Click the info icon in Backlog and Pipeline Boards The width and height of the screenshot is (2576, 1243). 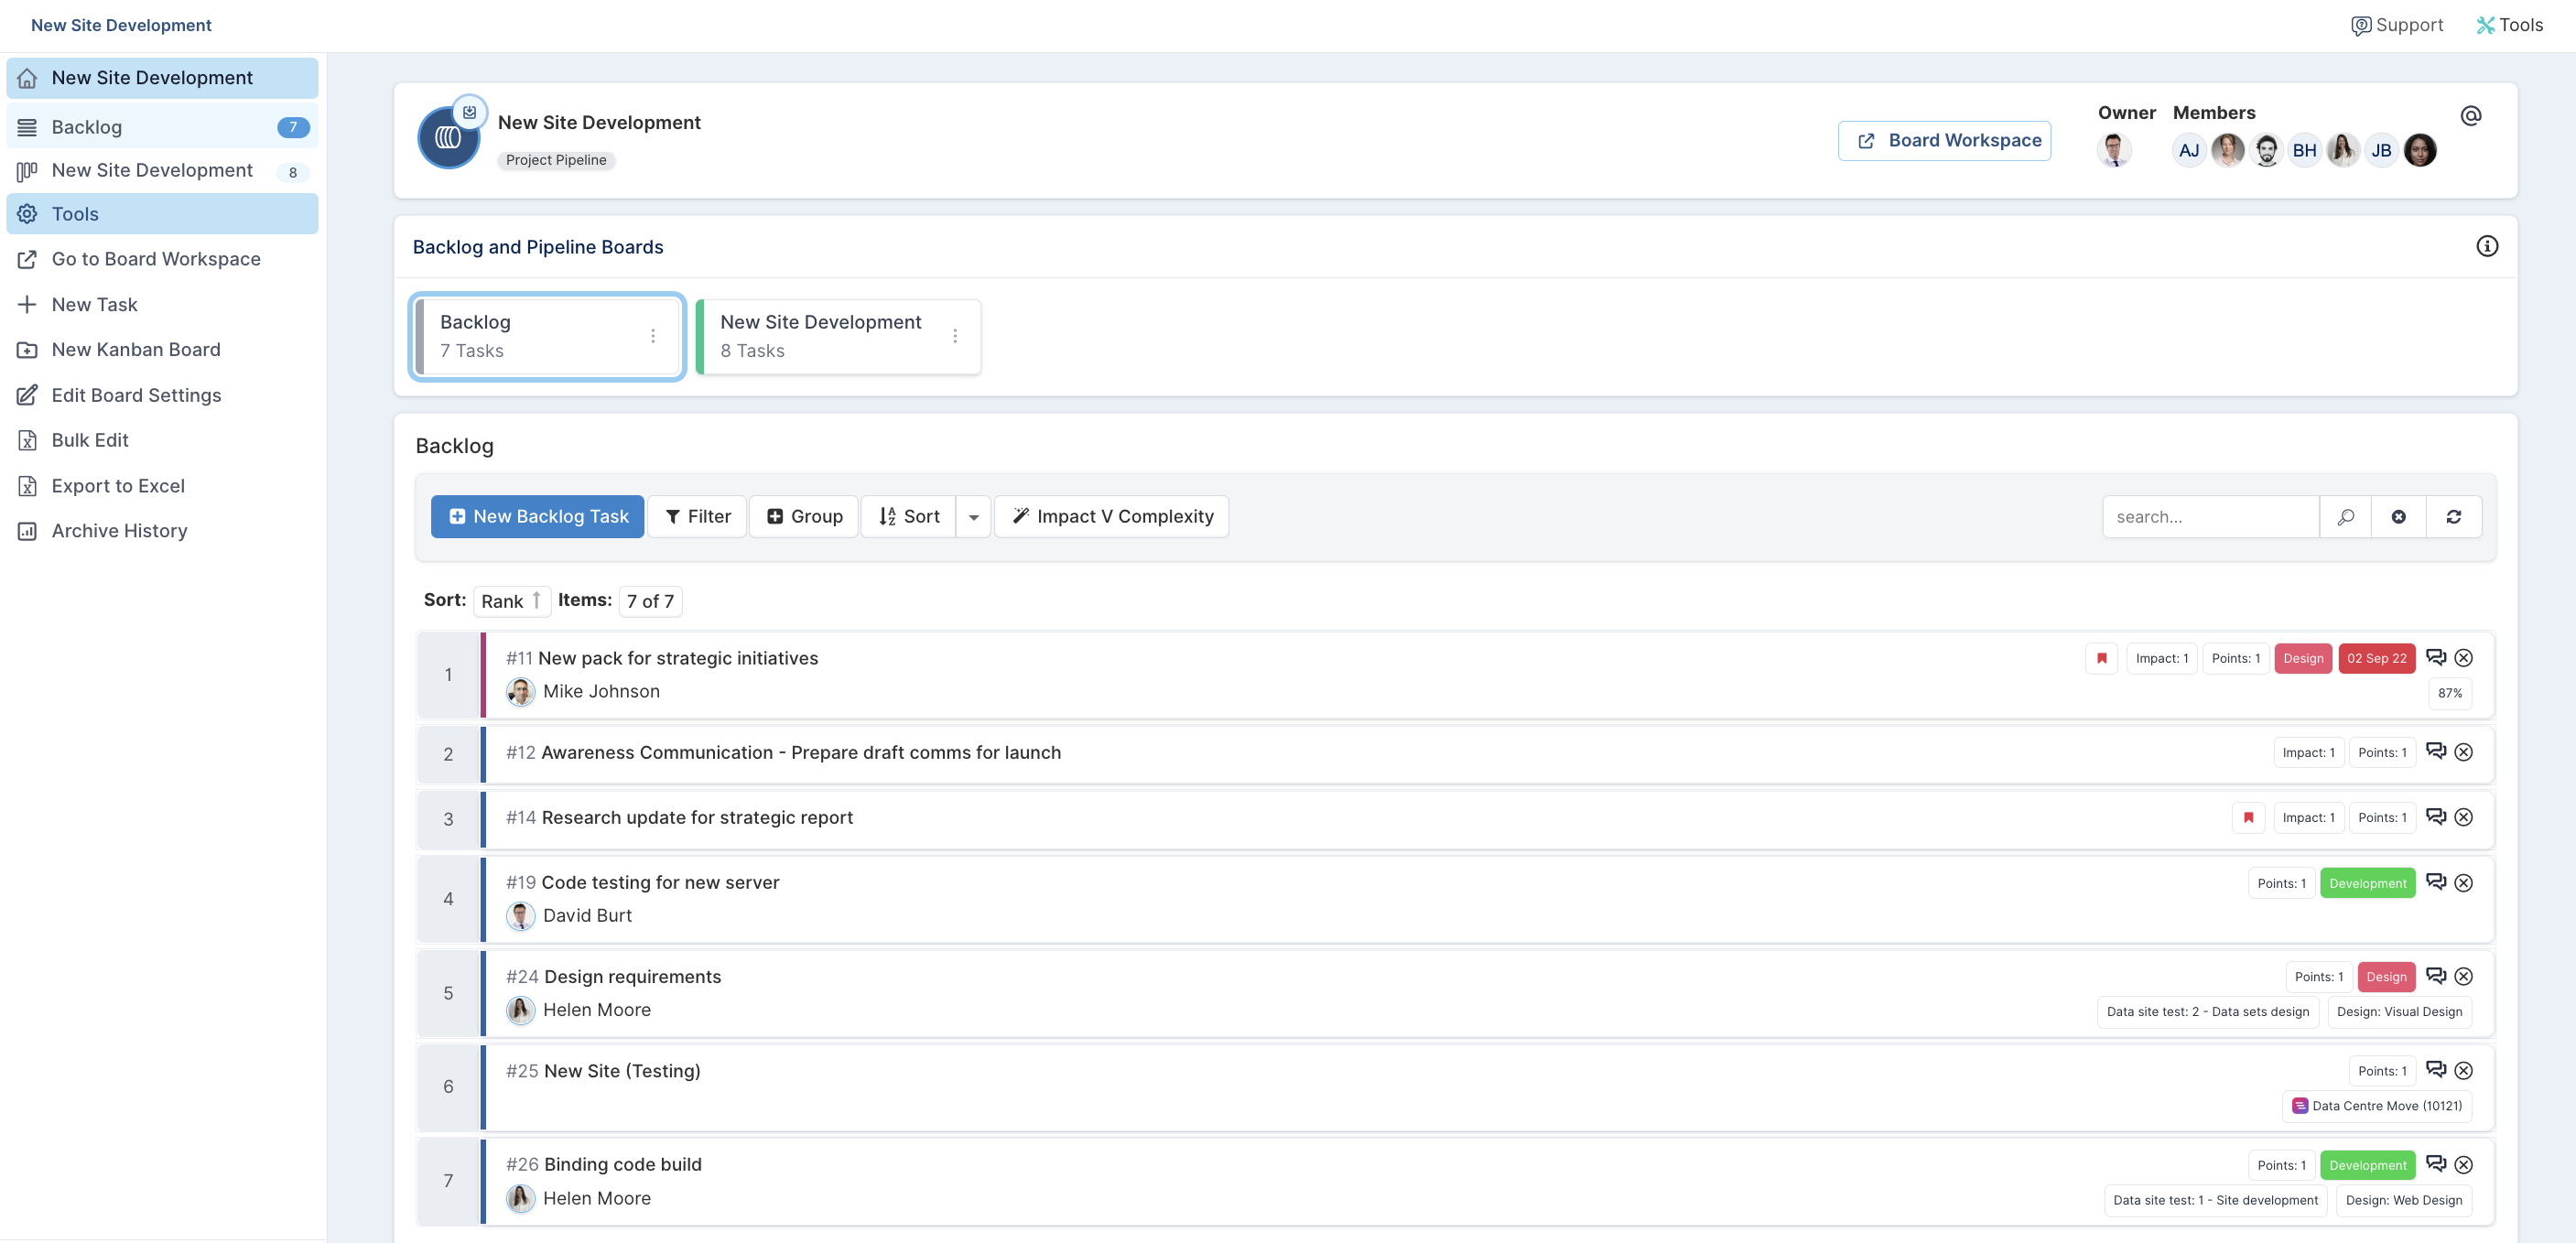click(2486, 246)
